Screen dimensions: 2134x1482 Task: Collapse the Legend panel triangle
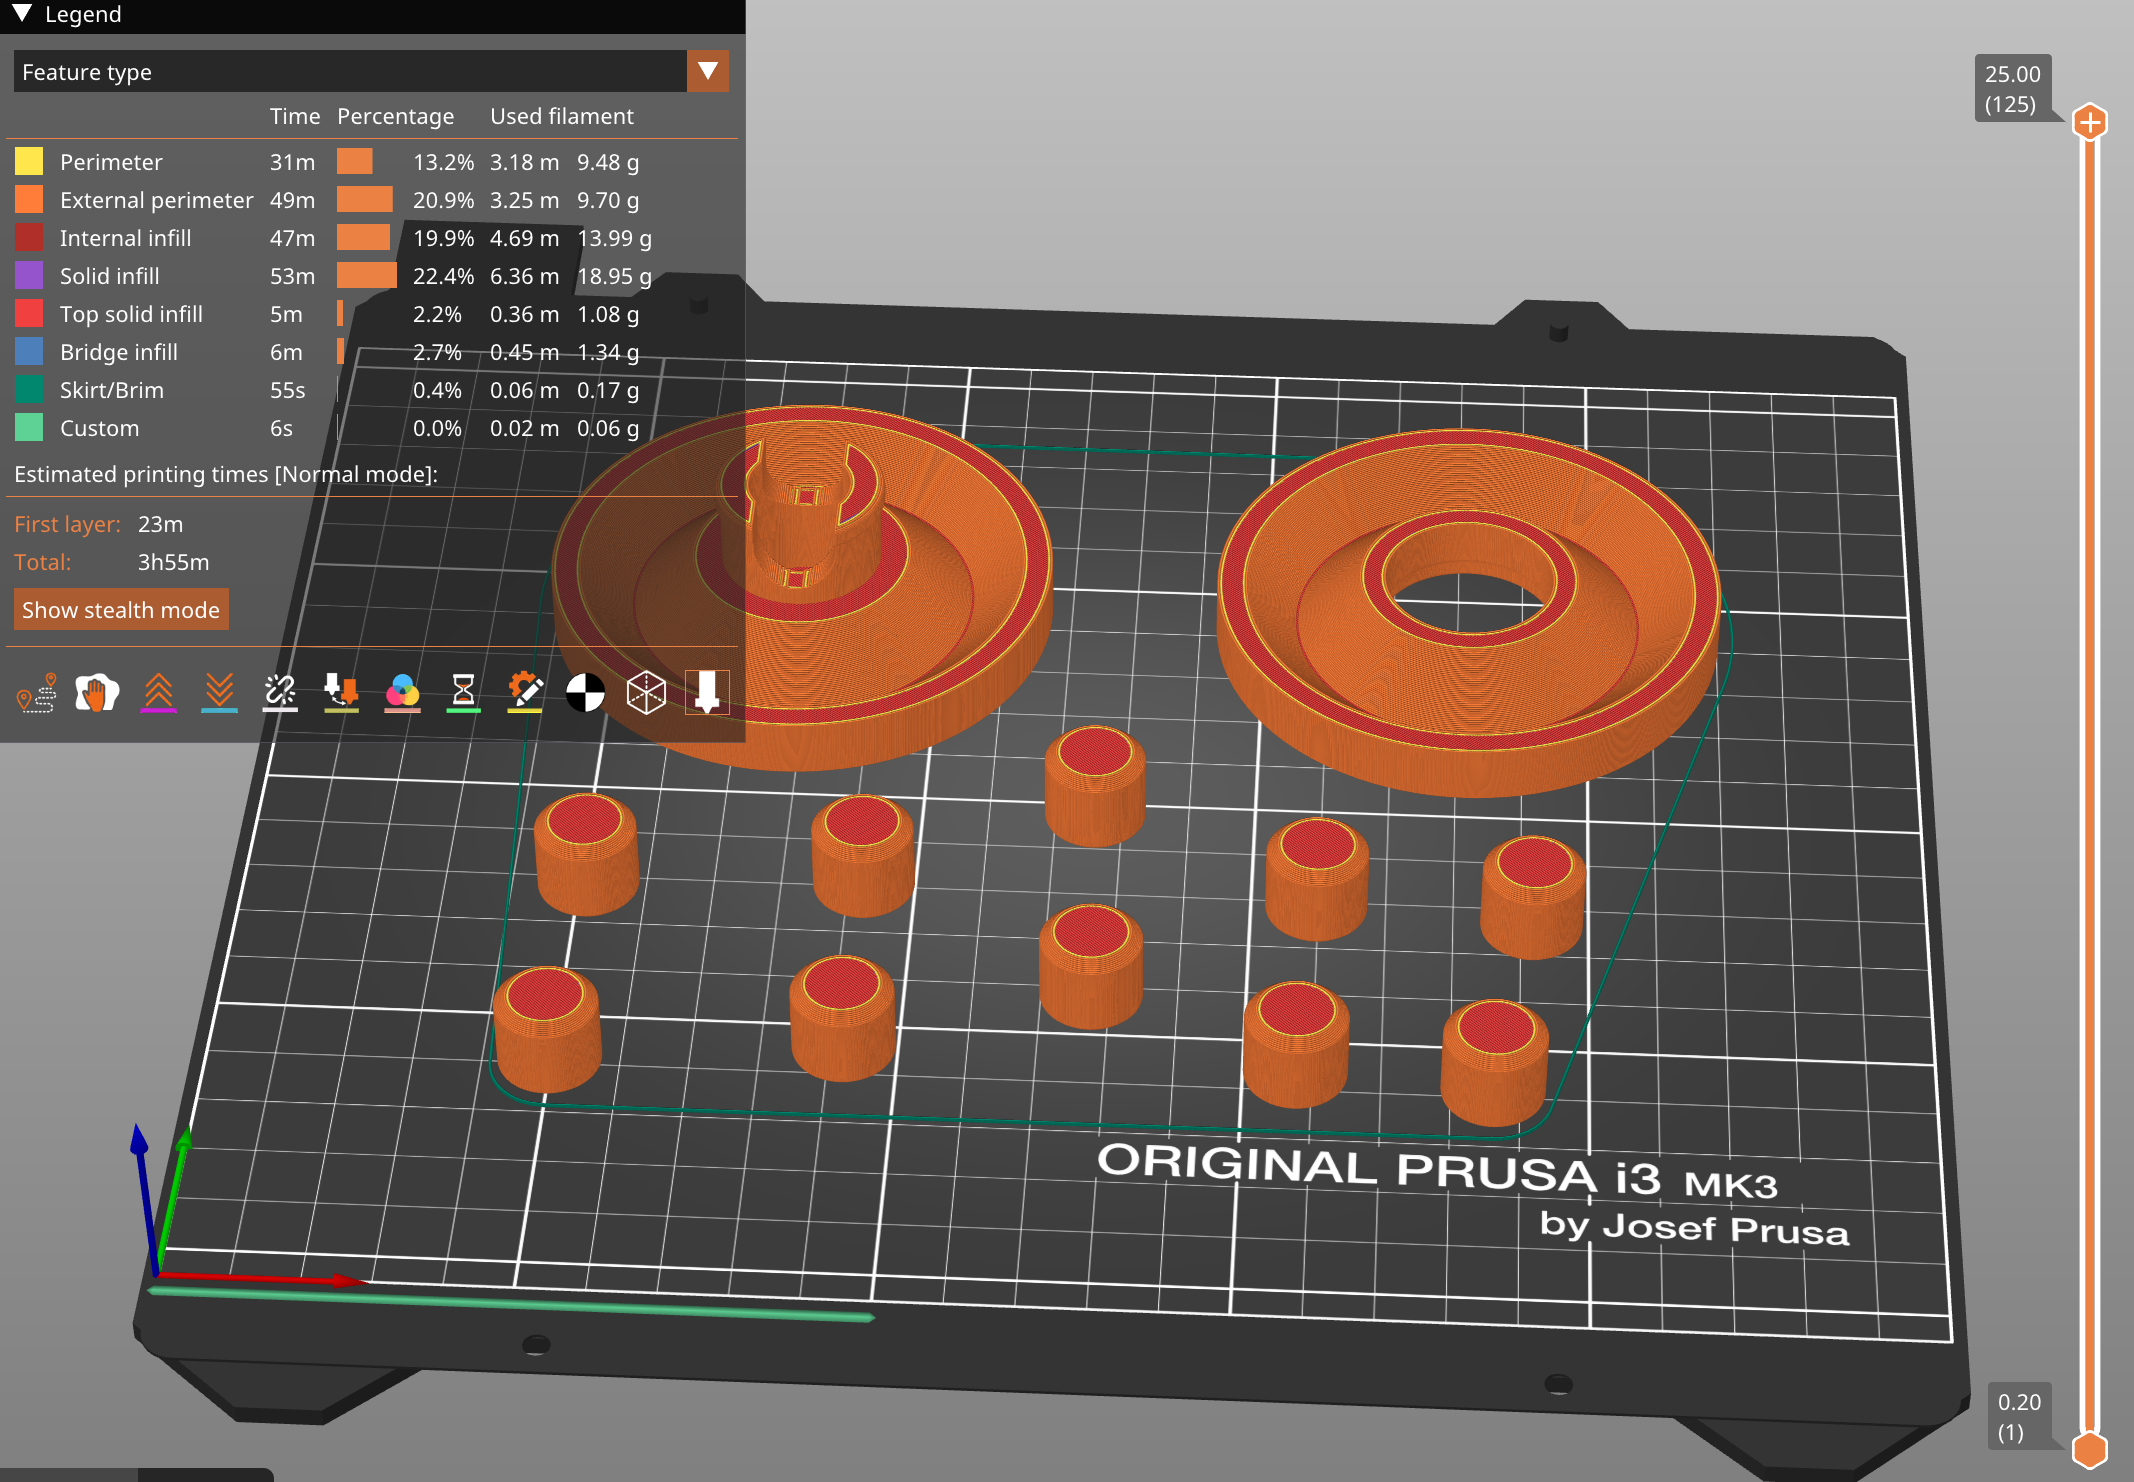(23, 14)
